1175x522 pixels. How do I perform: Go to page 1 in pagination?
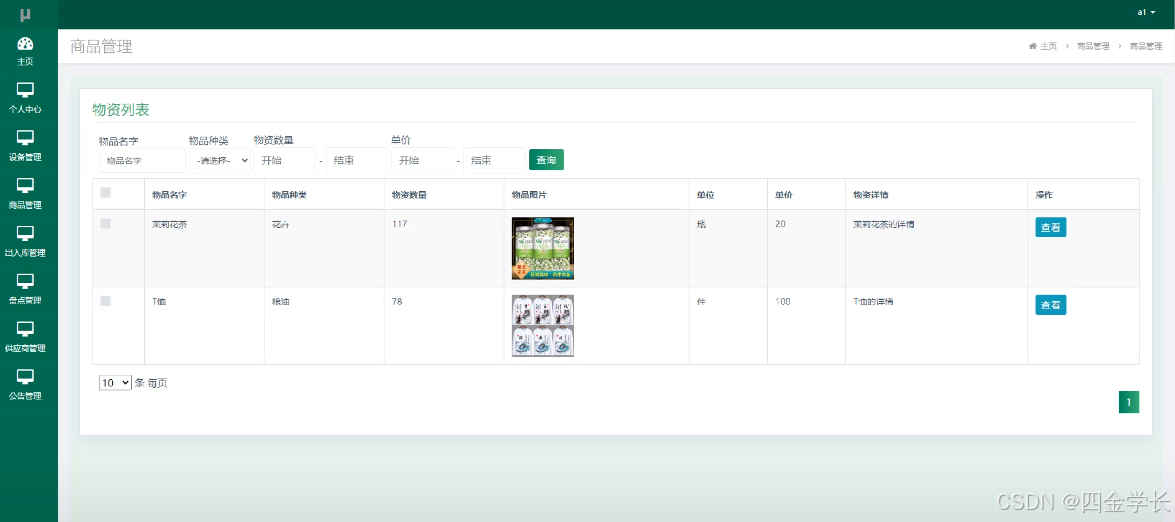click(1129, 402)
